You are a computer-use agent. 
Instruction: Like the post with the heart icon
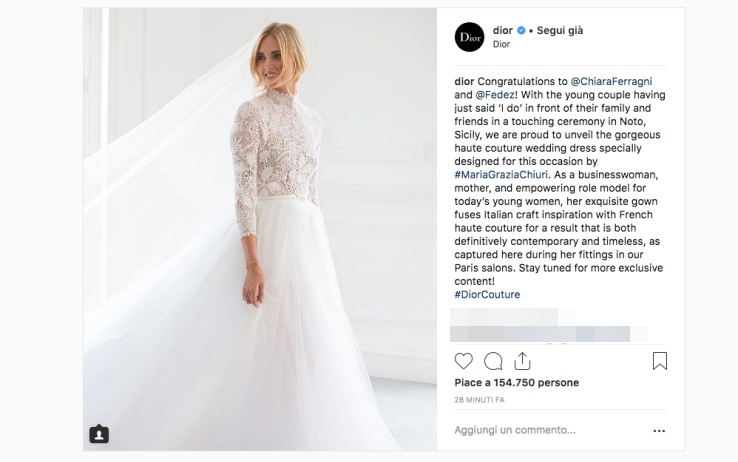464,361
